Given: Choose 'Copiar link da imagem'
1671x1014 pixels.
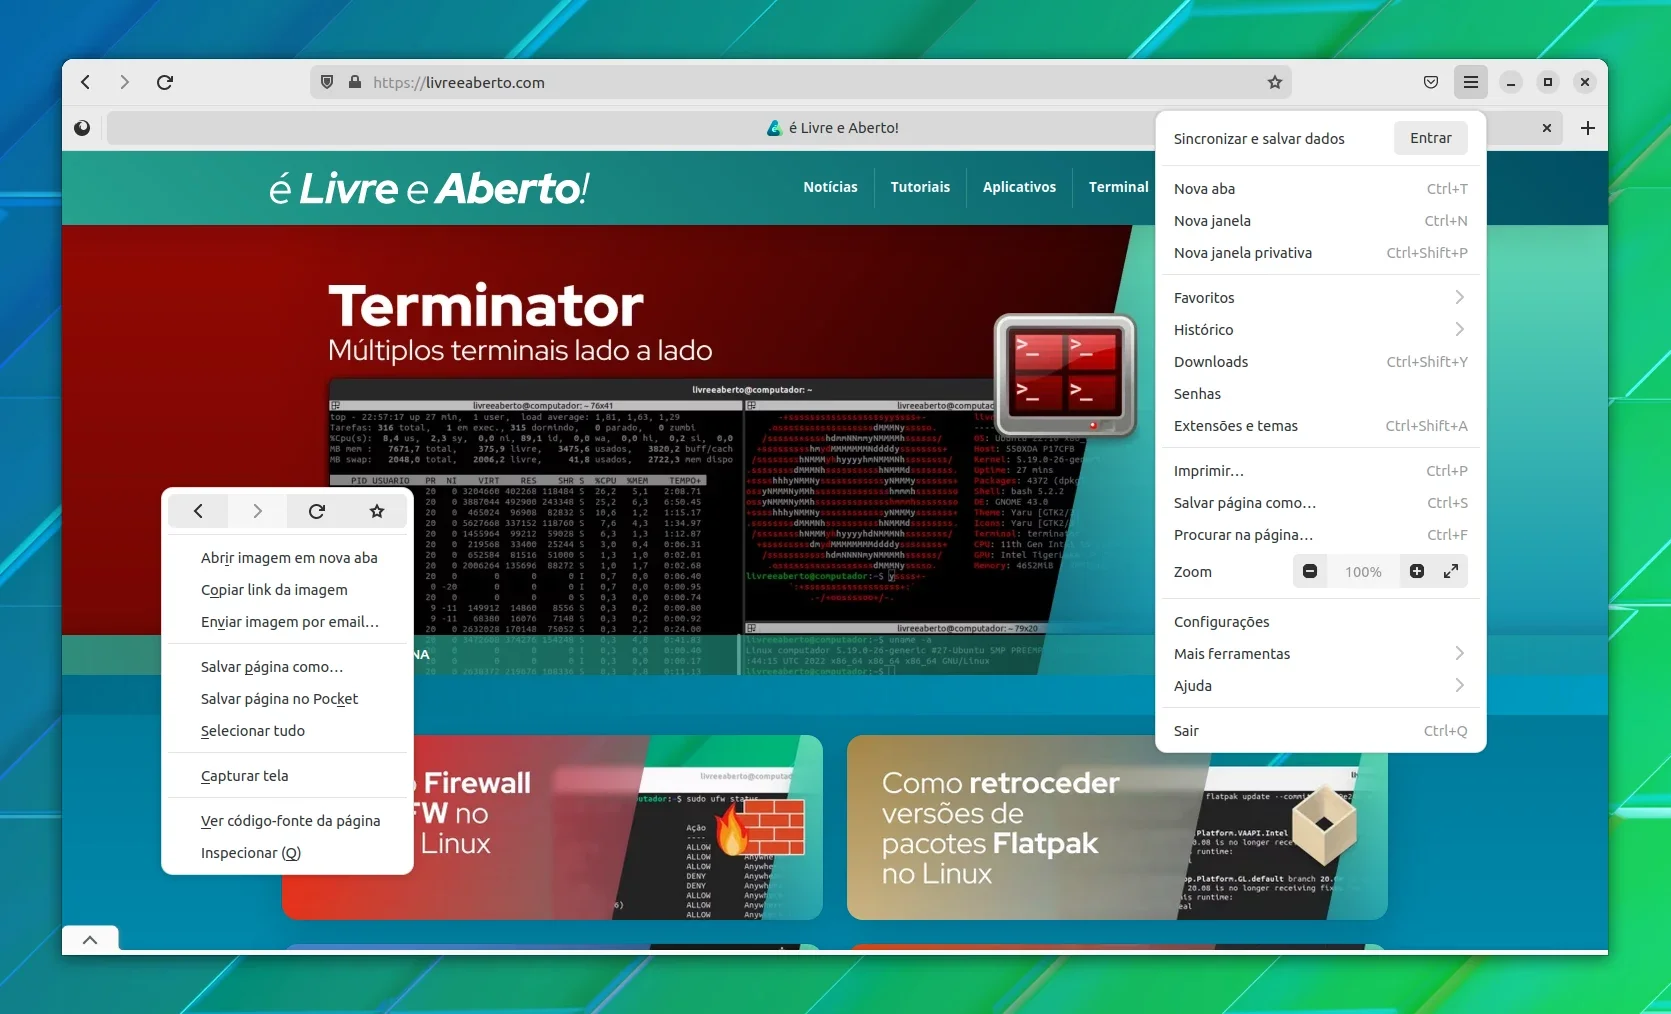Looking at the screenshot, I should click(288, 589).
